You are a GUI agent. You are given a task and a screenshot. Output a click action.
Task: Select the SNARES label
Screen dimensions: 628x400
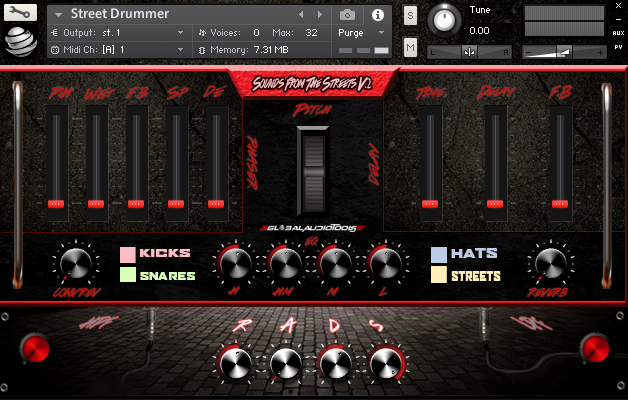click(x=167, y=275)
